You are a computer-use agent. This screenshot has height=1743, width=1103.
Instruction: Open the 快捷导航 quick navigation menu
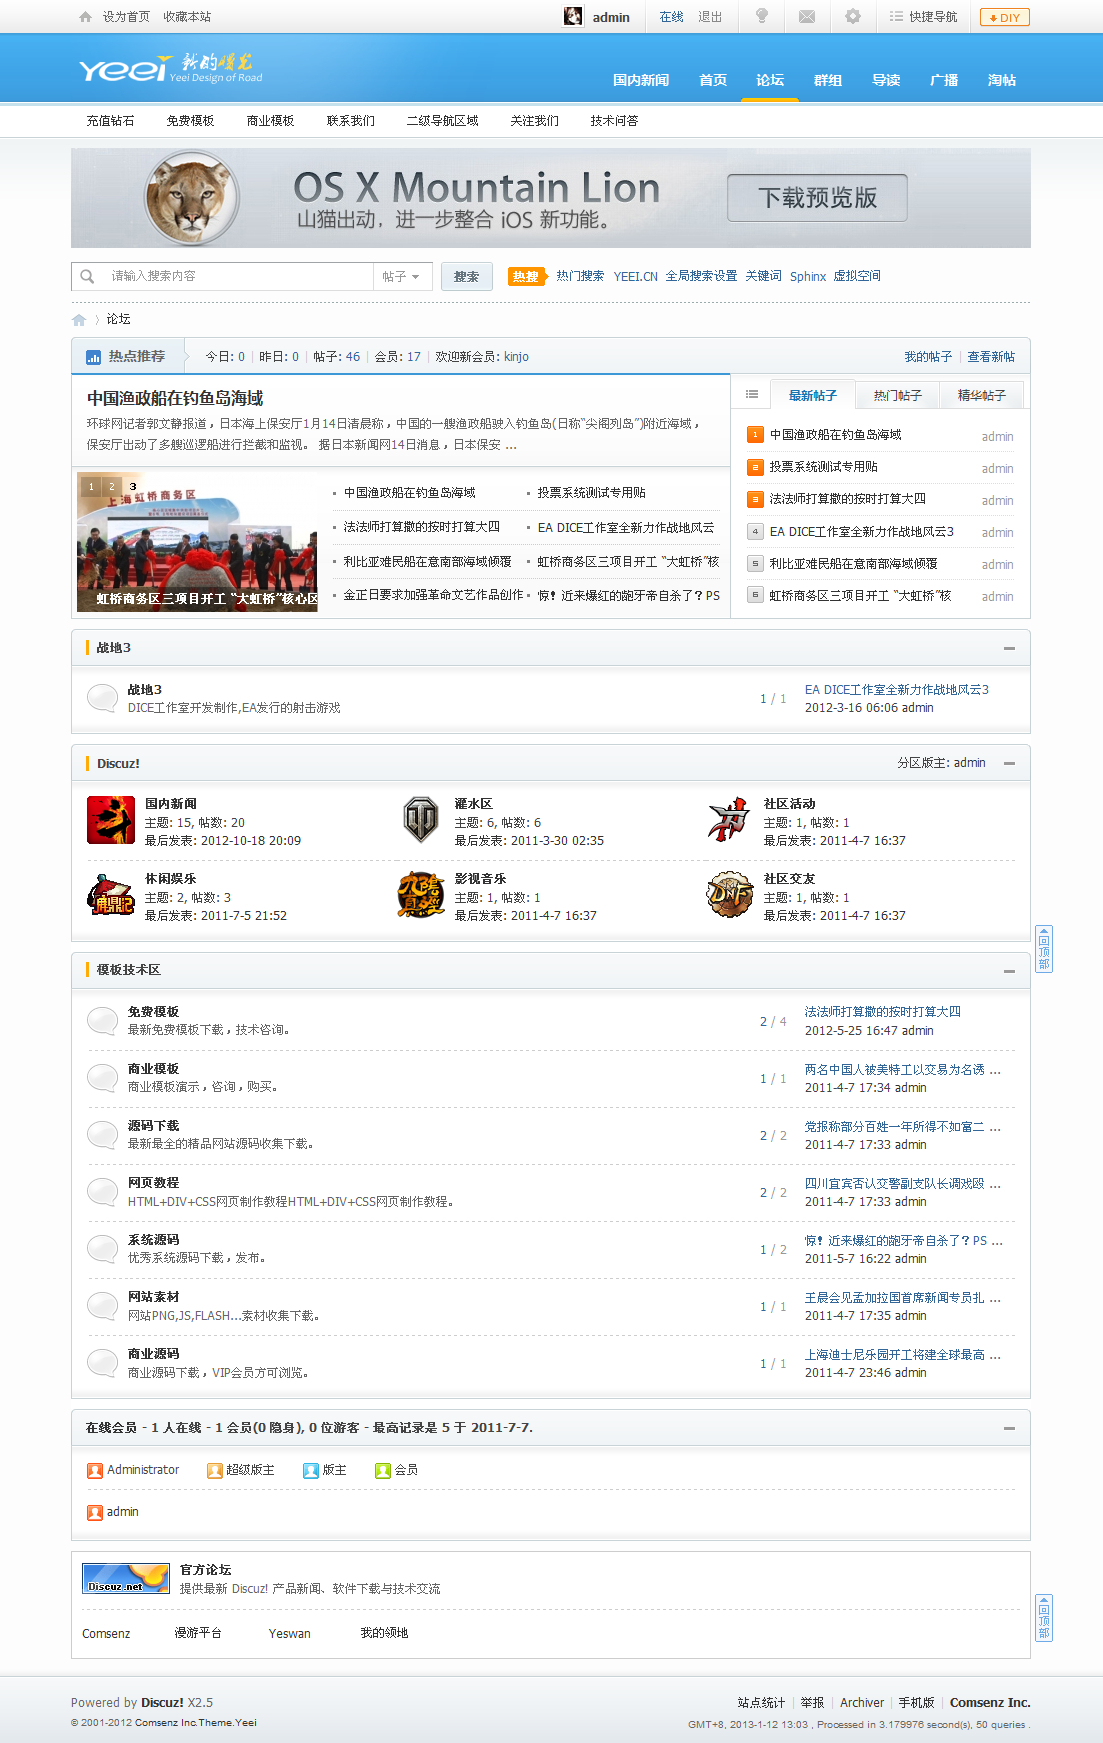coord(923,17)
